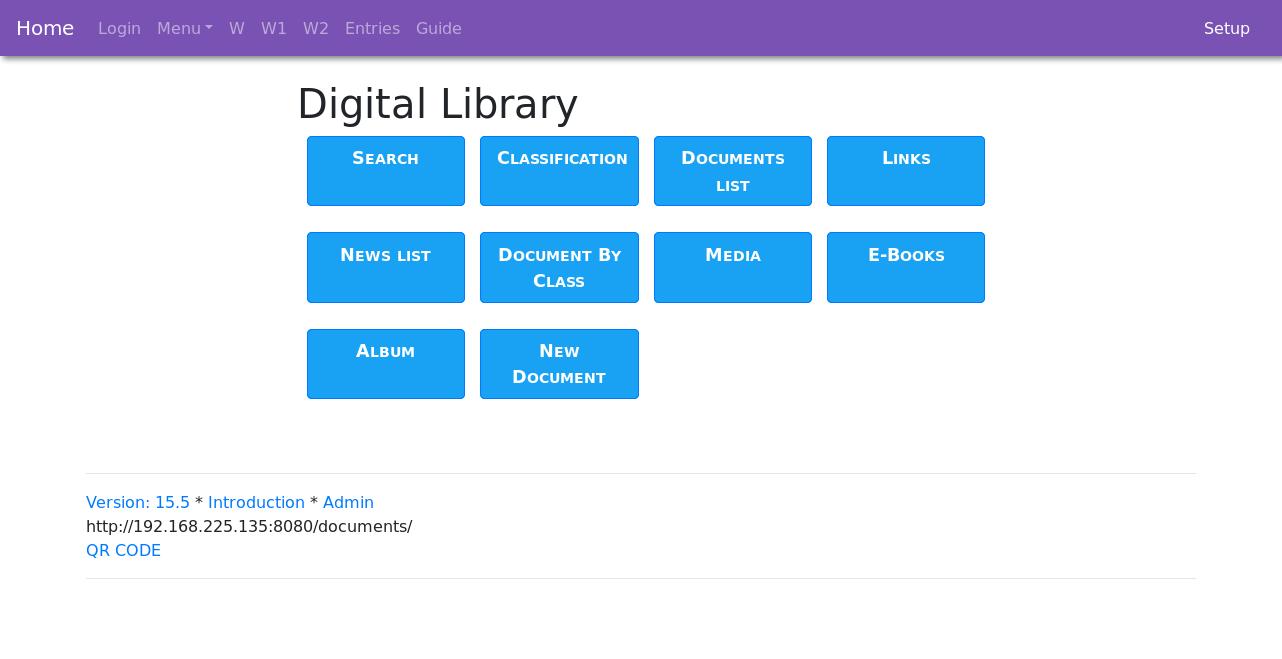Image resolution: width=1282 pixels, height=659 pixels.
Task: Open the Classification section
Action: tap(559, 171)
